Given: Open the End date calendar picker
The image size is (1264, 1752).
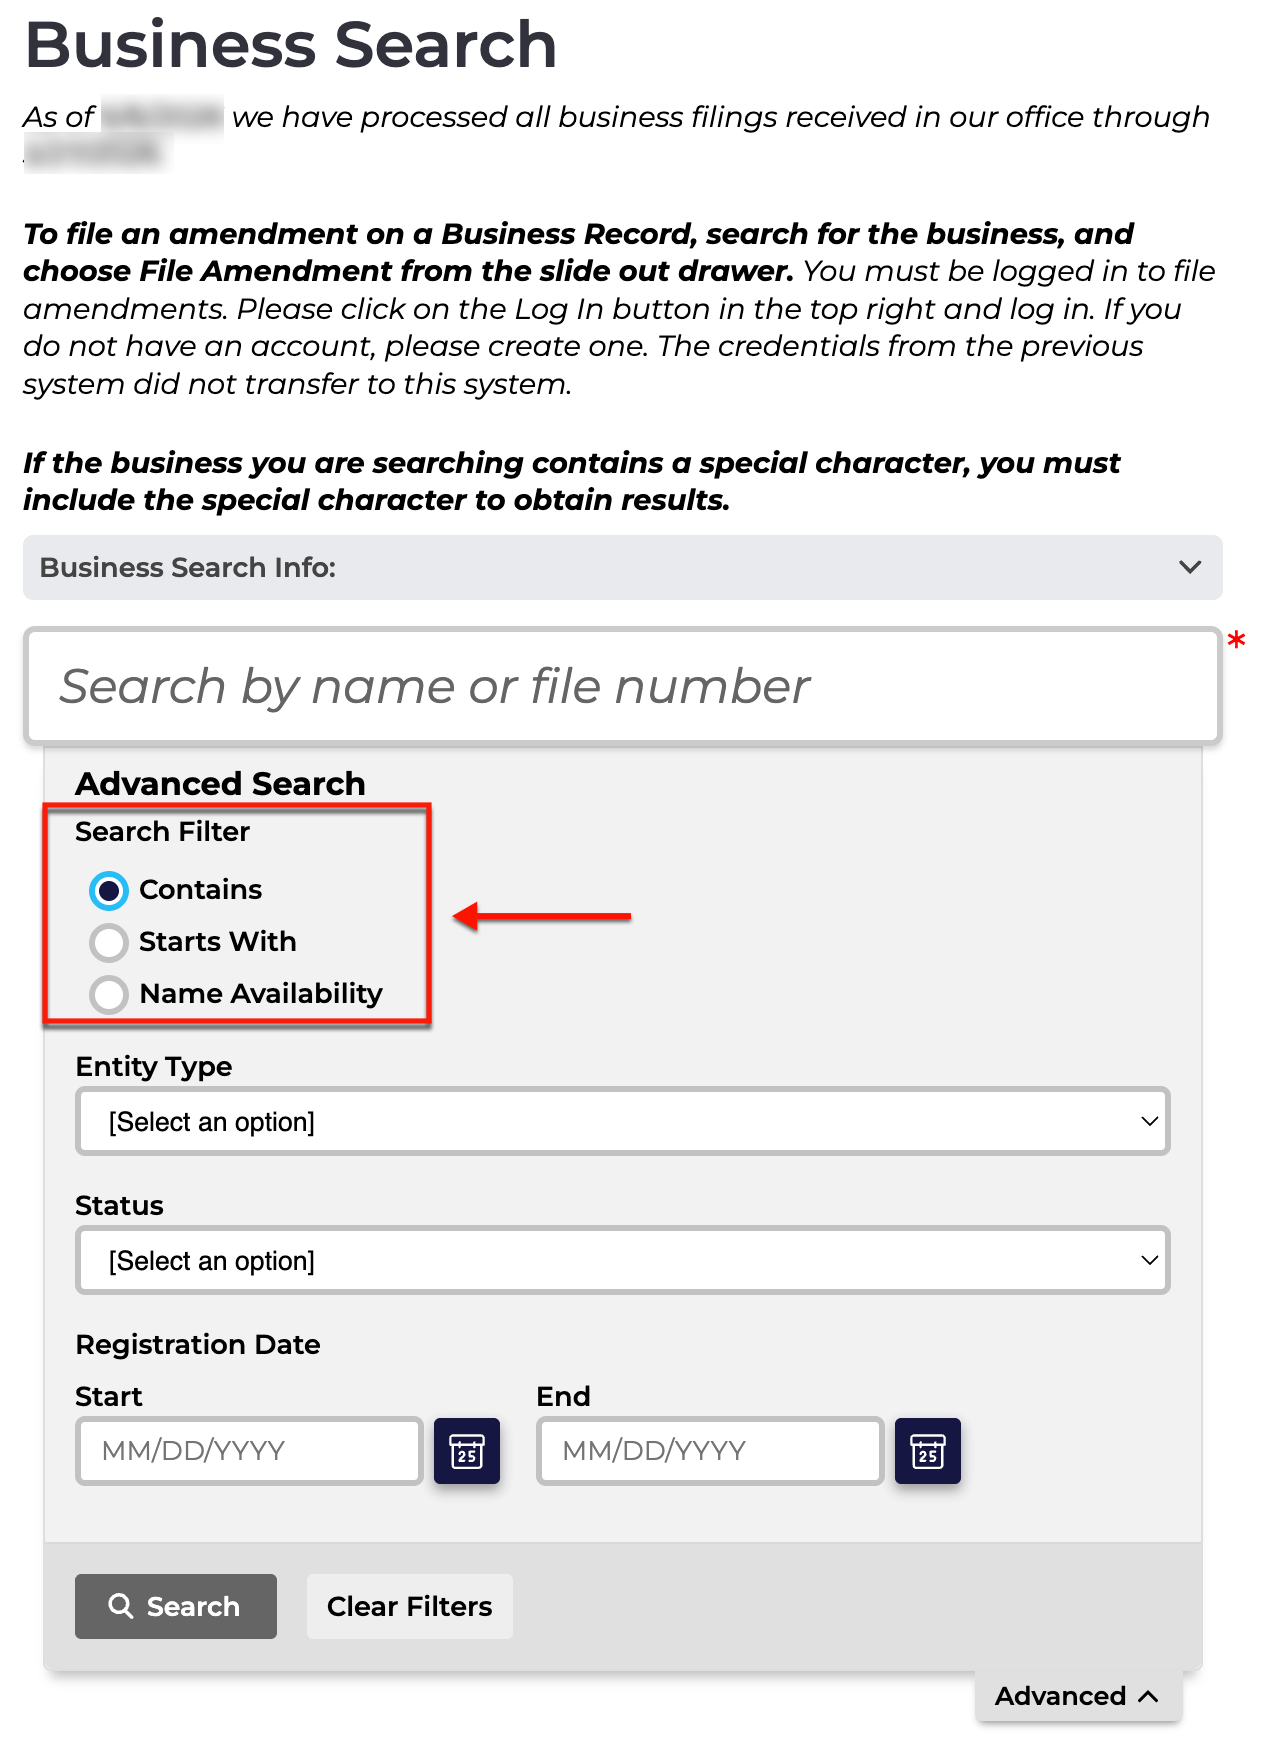Looking at the screenshot, I should [x=928, y=1450].
